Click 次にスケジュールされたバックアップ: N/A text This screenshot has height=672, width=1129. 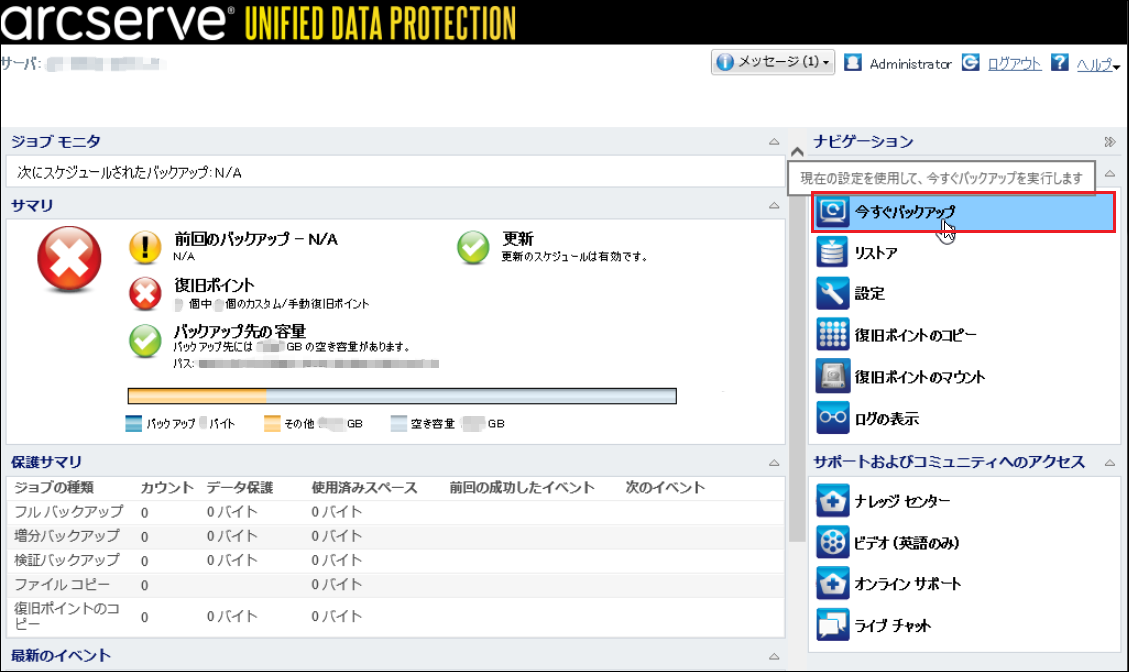(x=130, y=173)
